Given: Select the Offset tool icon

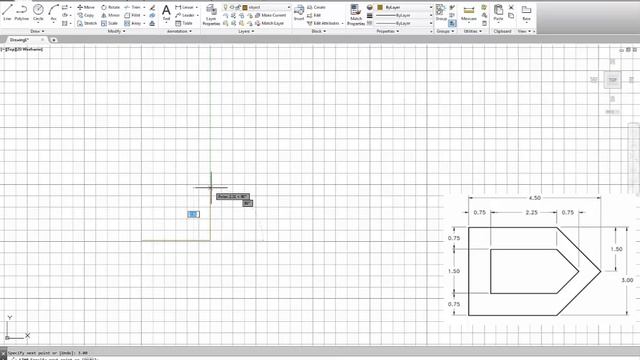Looking at the screenshot, I should tap(152, 23).
